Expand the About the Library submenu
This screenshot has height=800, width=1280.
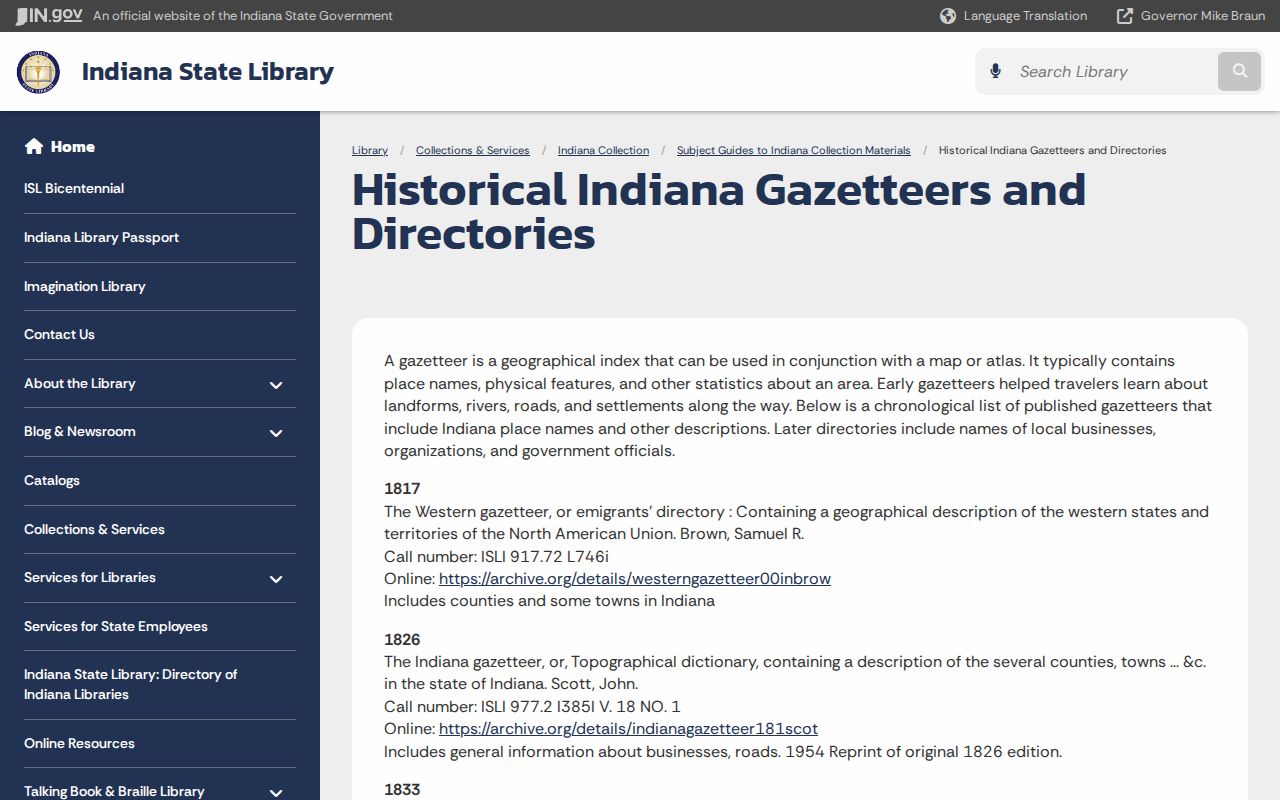(x=276, y=384)
